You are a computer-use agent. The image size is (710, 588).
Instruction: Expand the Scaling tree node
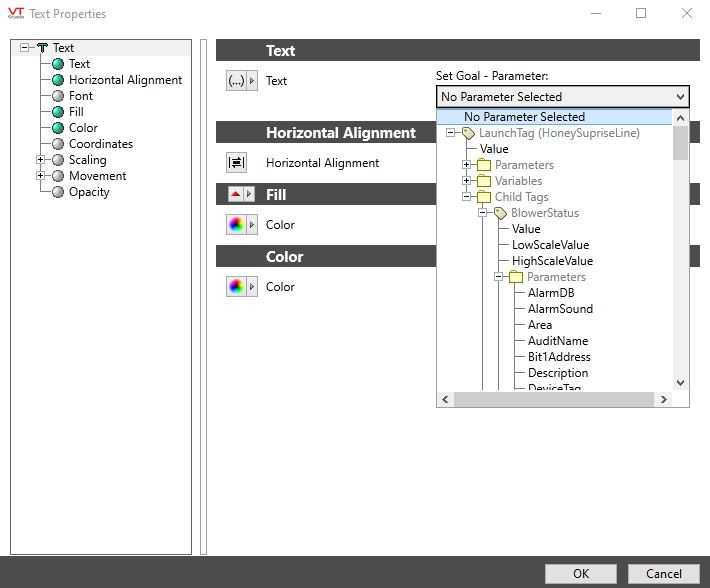41,160
